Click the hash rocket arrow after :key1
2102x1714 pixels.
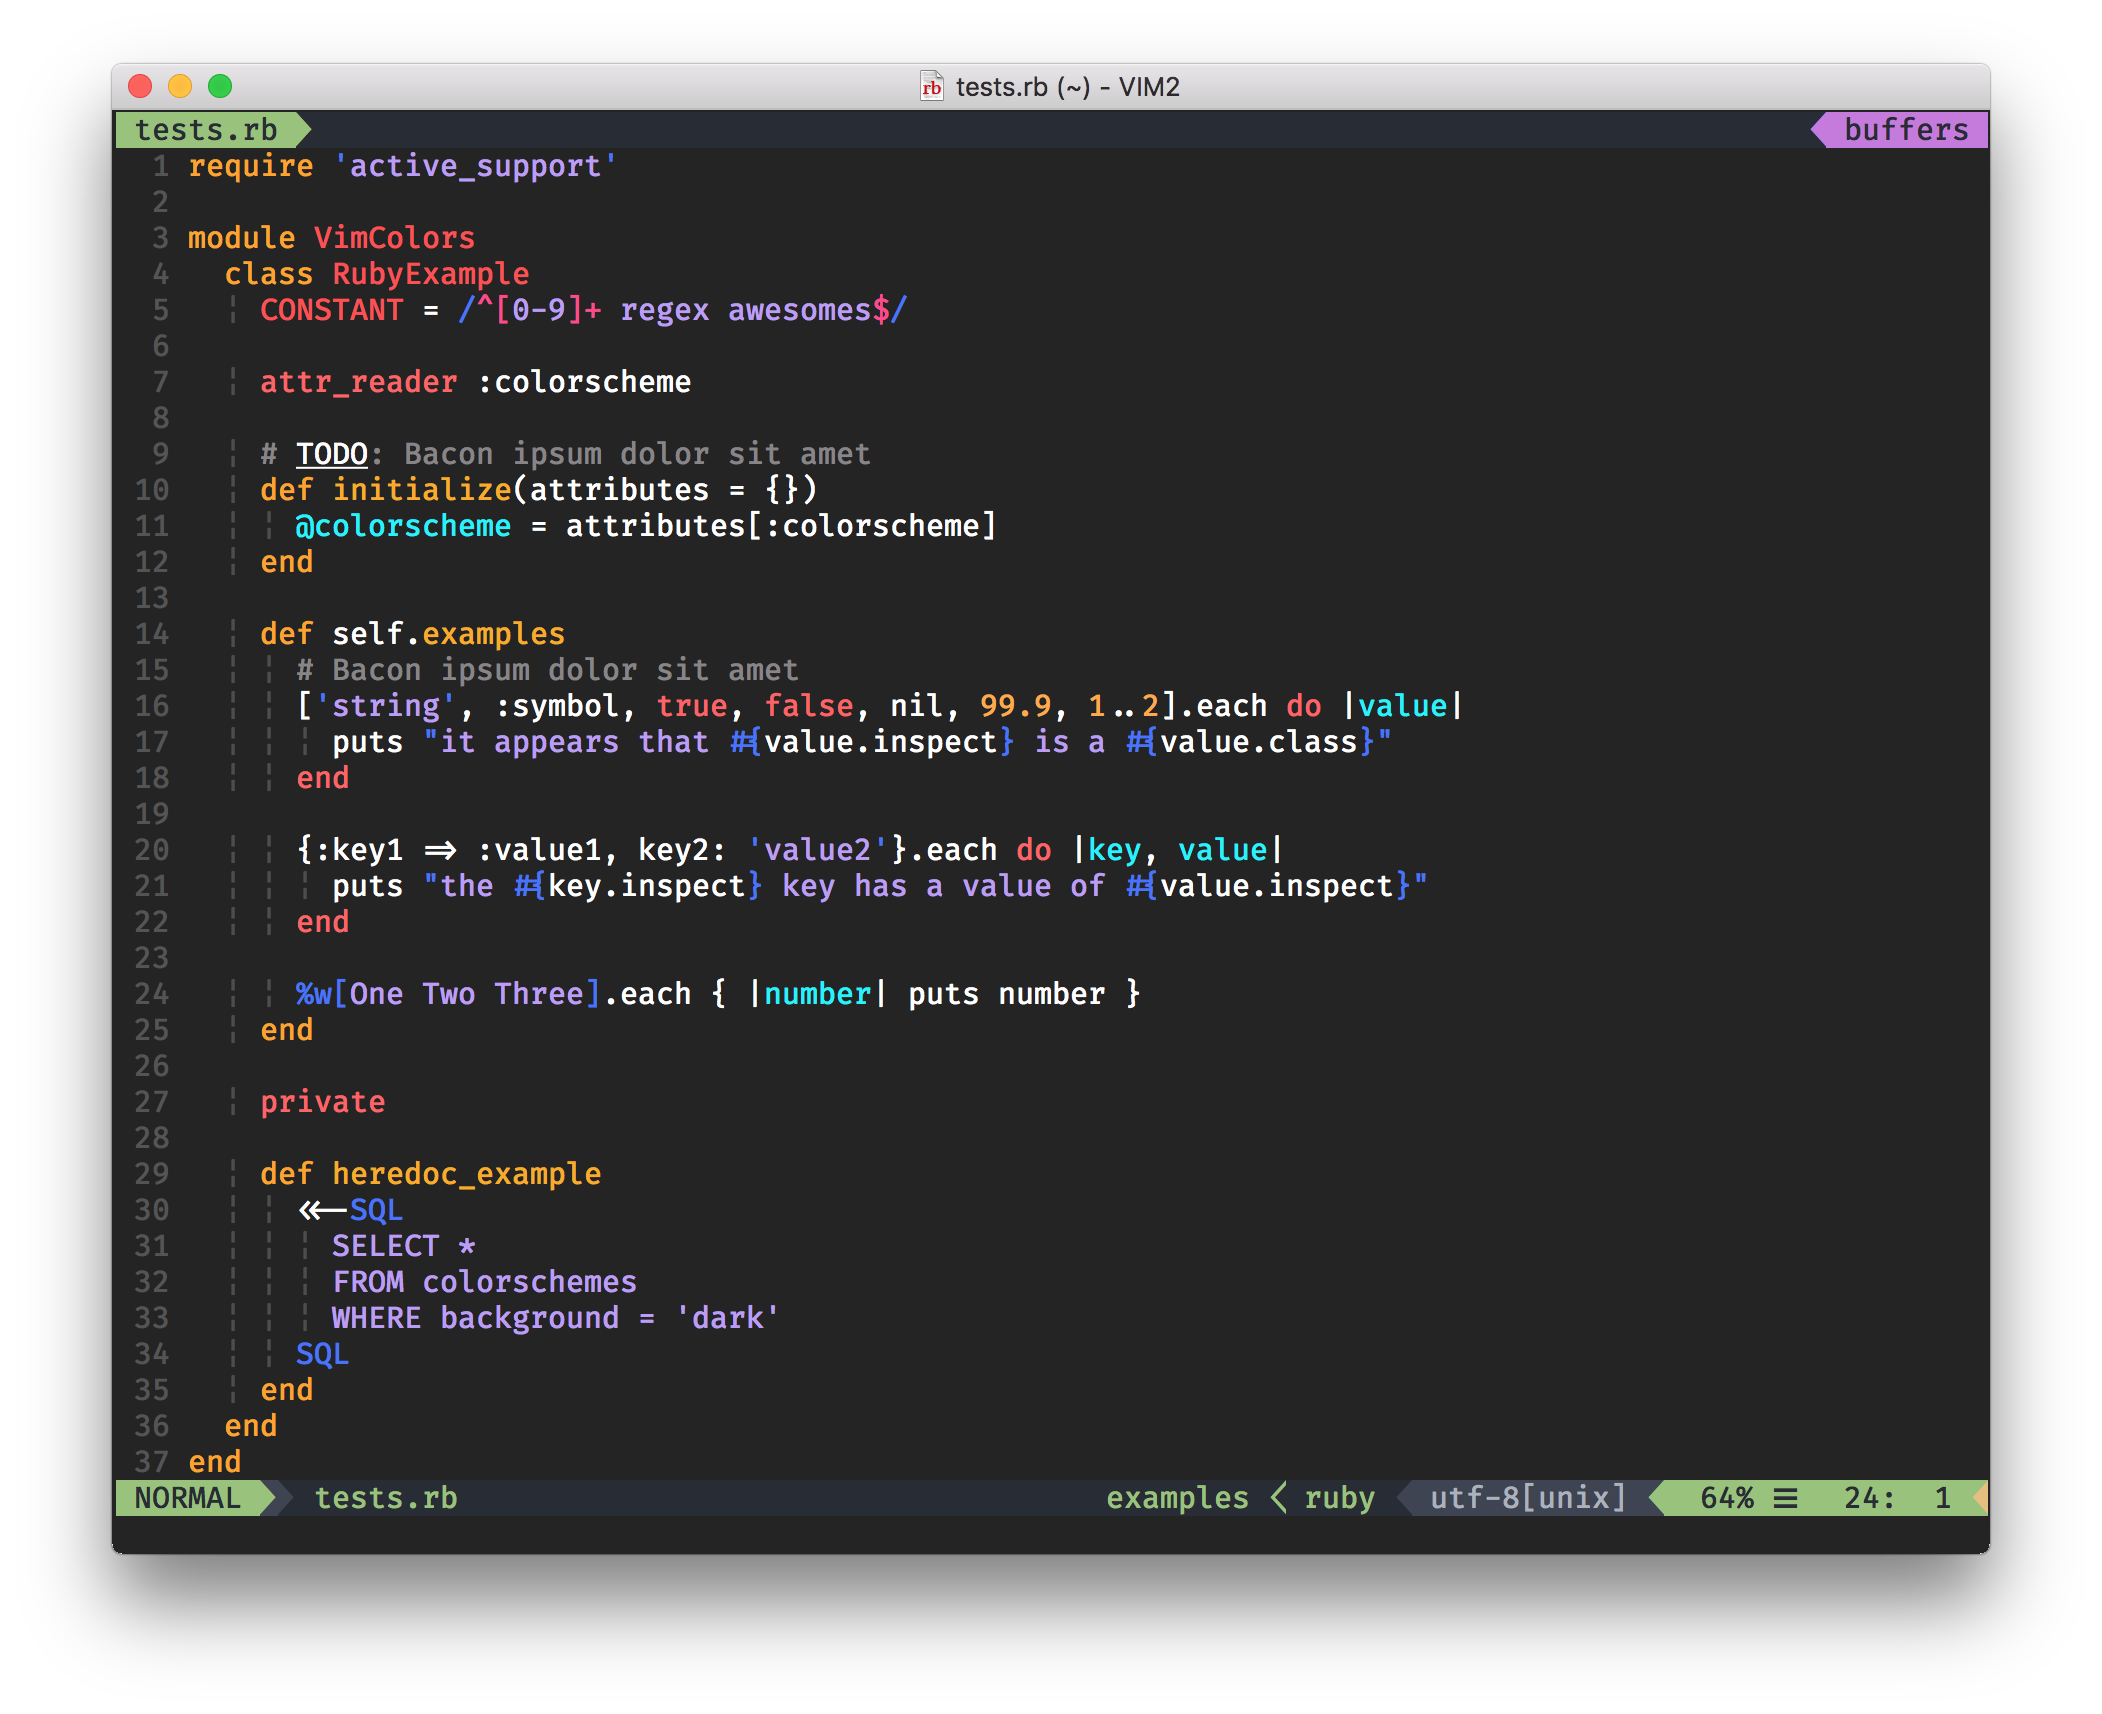[440, 851]
